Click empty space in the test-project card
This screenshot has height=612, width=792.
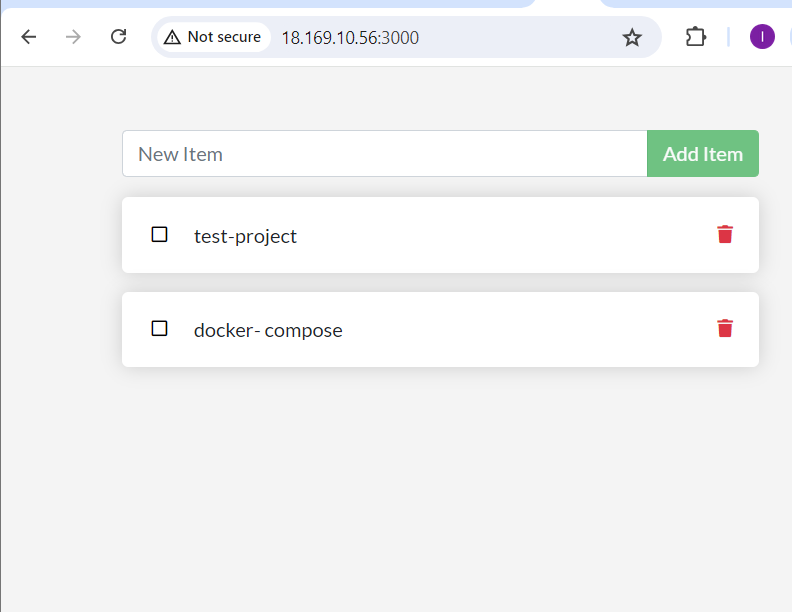500,236
